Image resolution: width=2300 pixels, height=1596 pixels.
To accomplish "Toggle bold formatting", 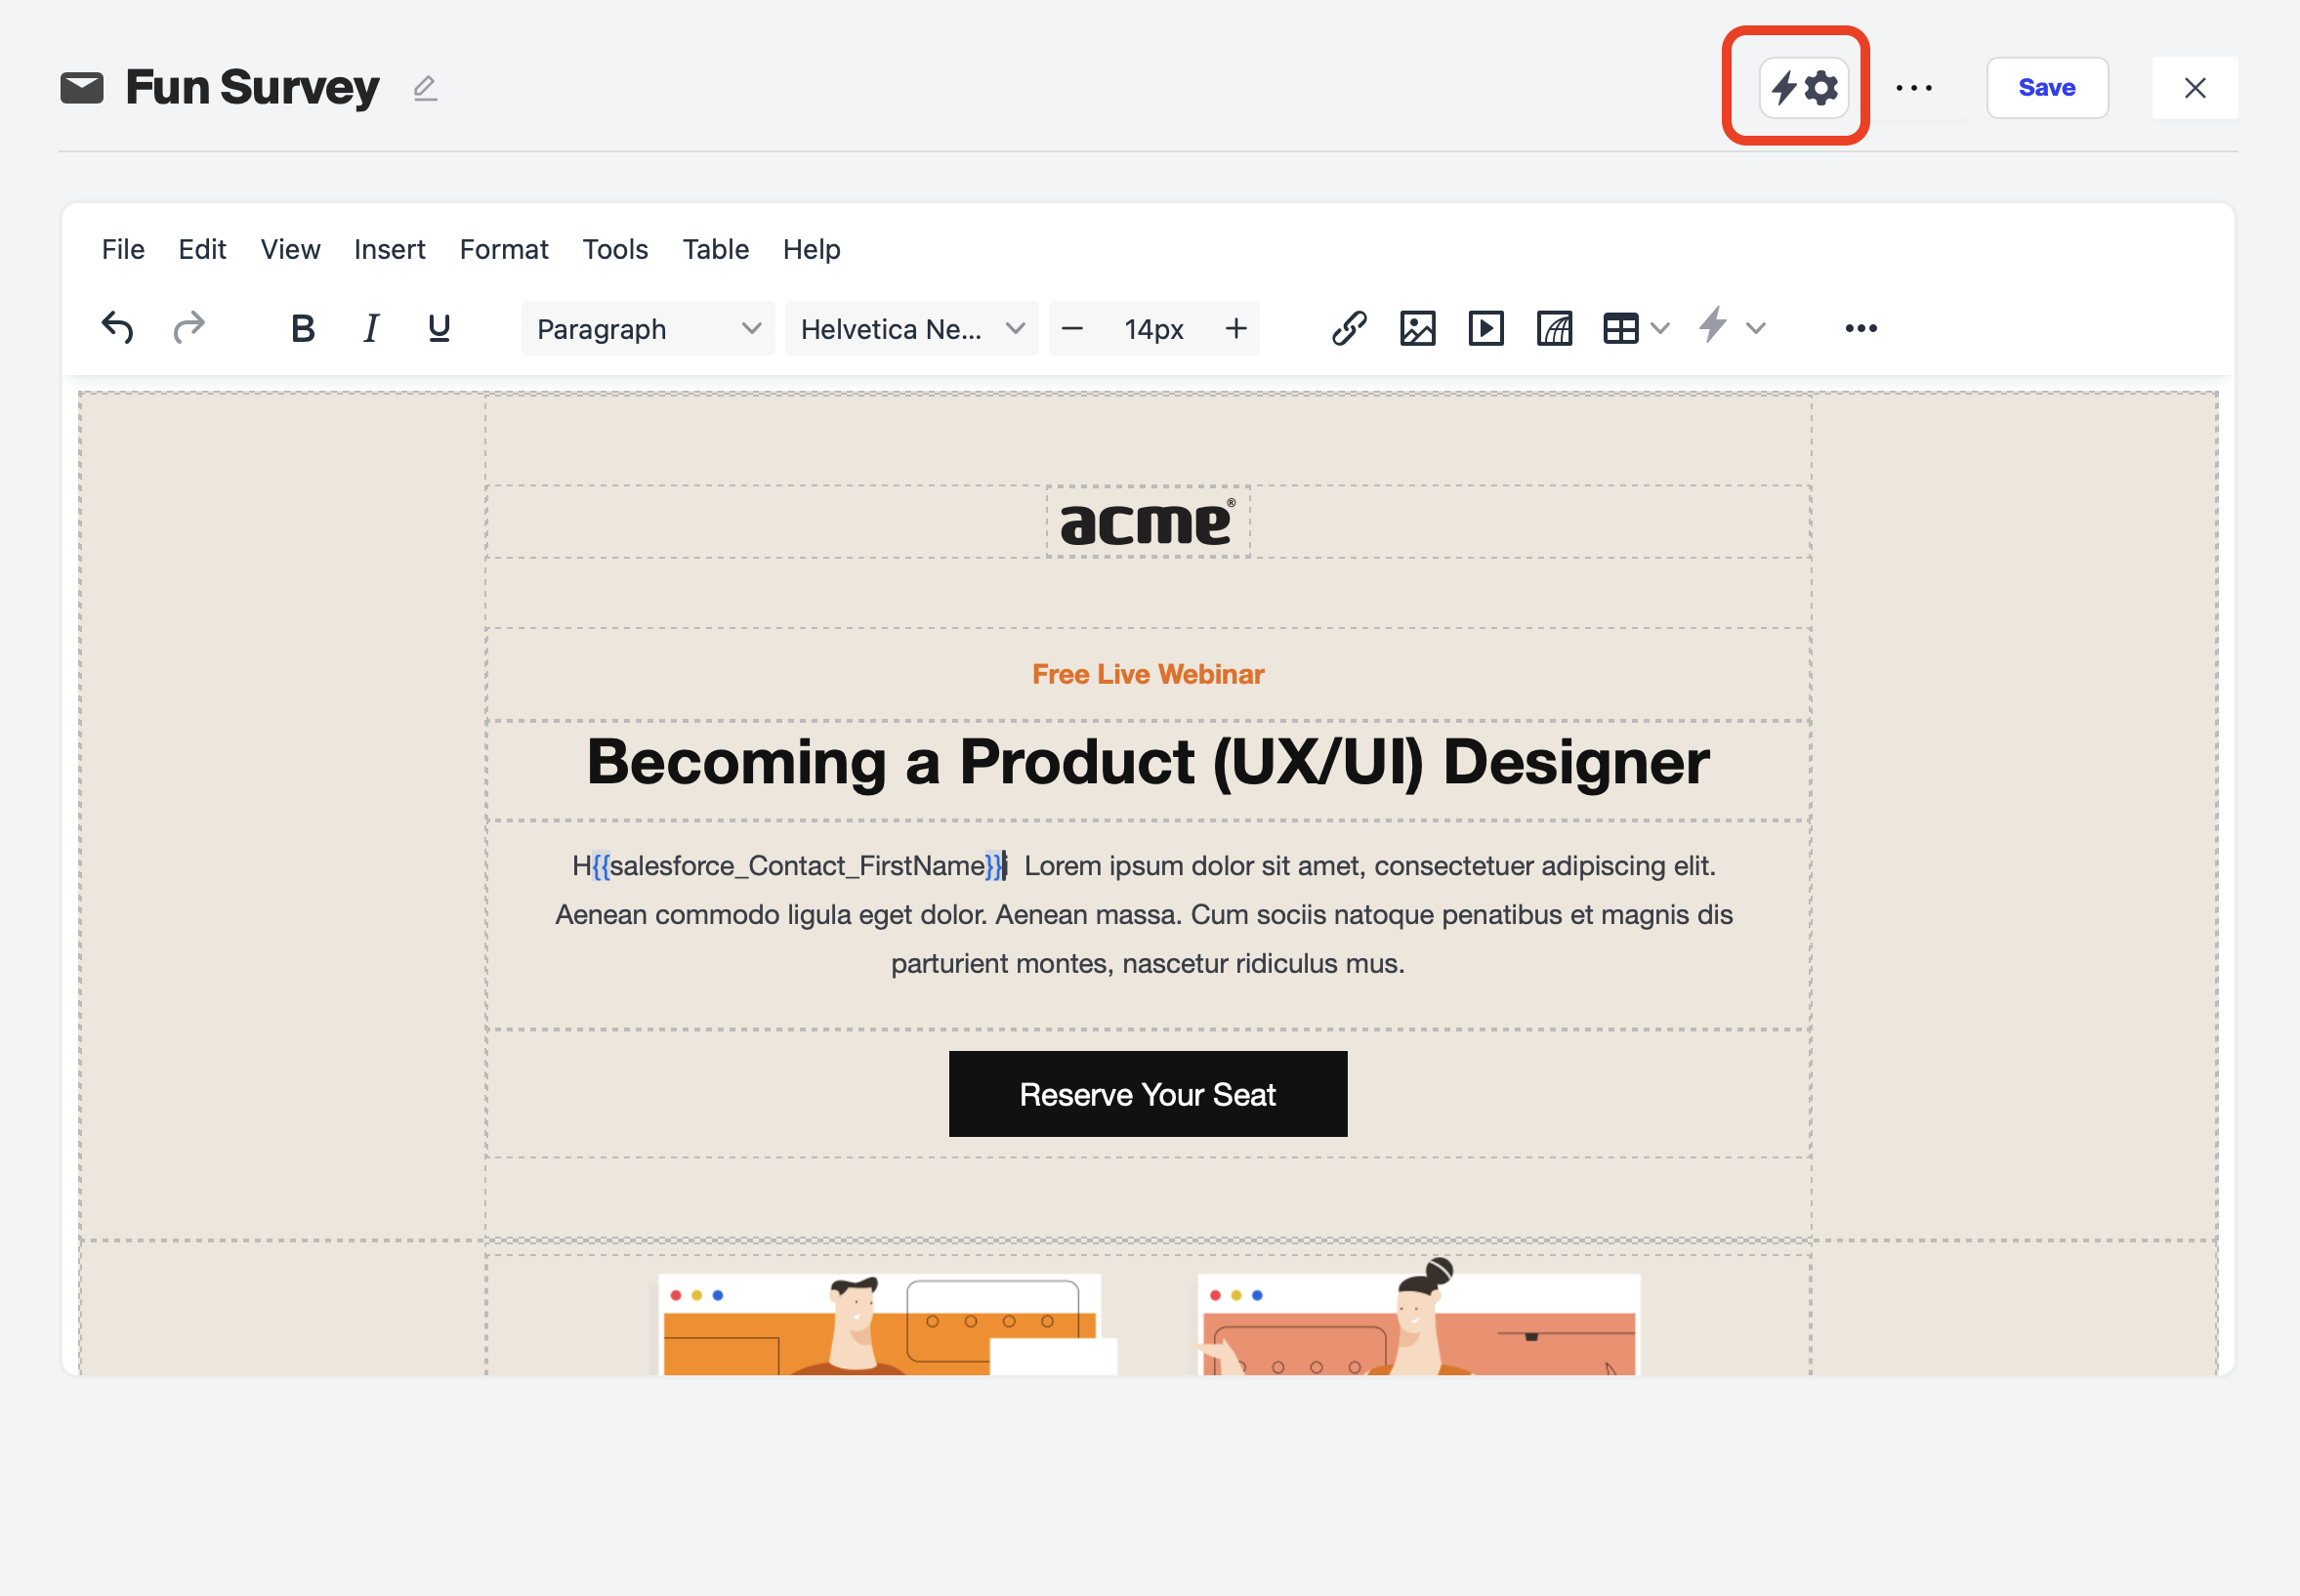I will 303,328.
